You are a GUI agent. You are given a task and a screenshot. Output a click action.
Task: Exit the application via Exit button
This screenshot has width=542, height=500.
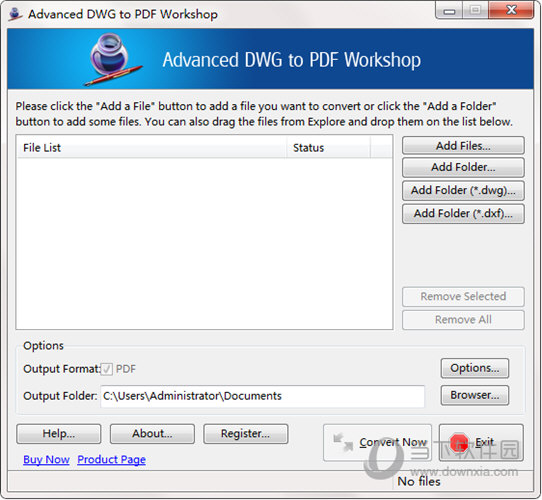tap(481, 443)
